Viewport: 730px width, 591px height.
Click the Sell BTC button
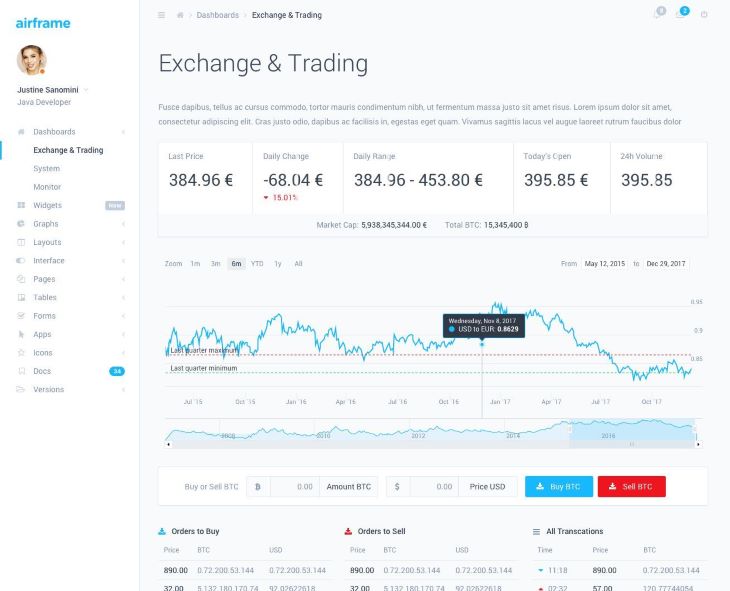click(x=631, y=487)
